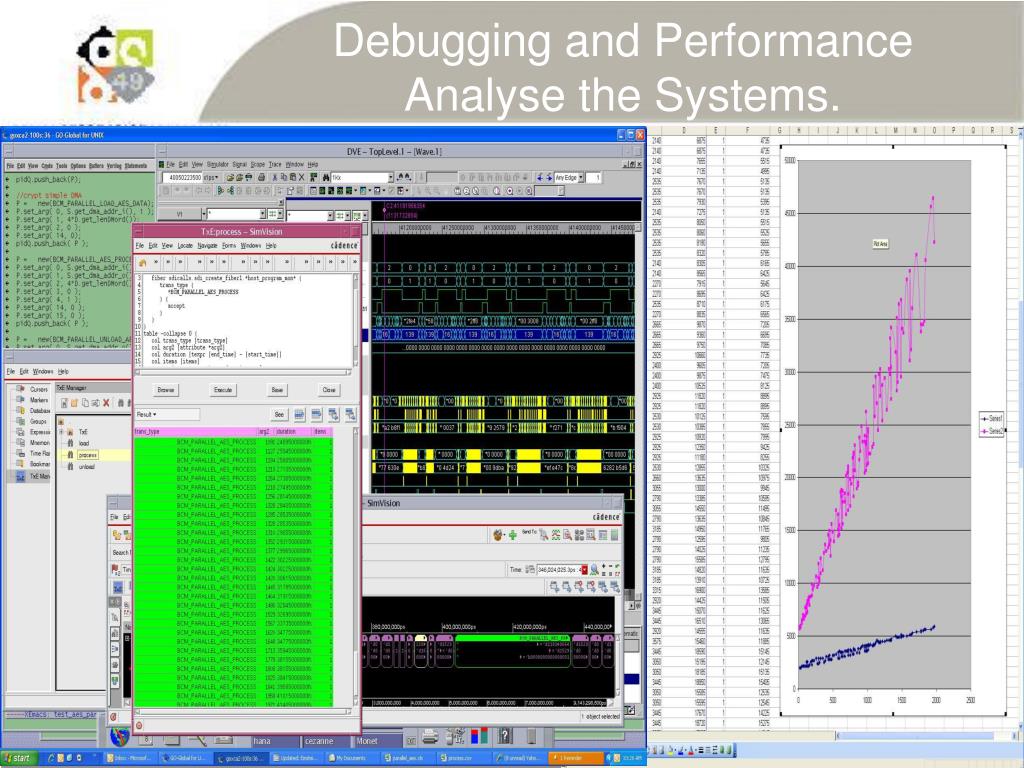
Task: Click the Close button in TxE:process
Action: pos(328,390)
